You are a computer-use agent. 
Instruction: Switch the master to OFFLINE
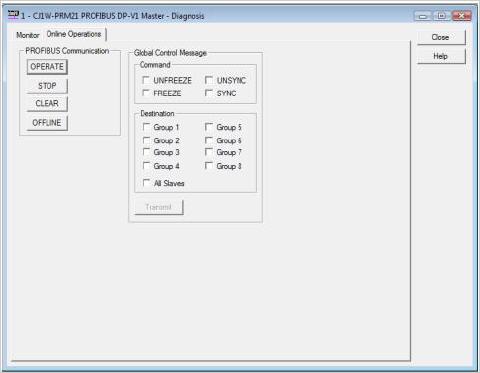pyautogui.click(x=47, y=123)
